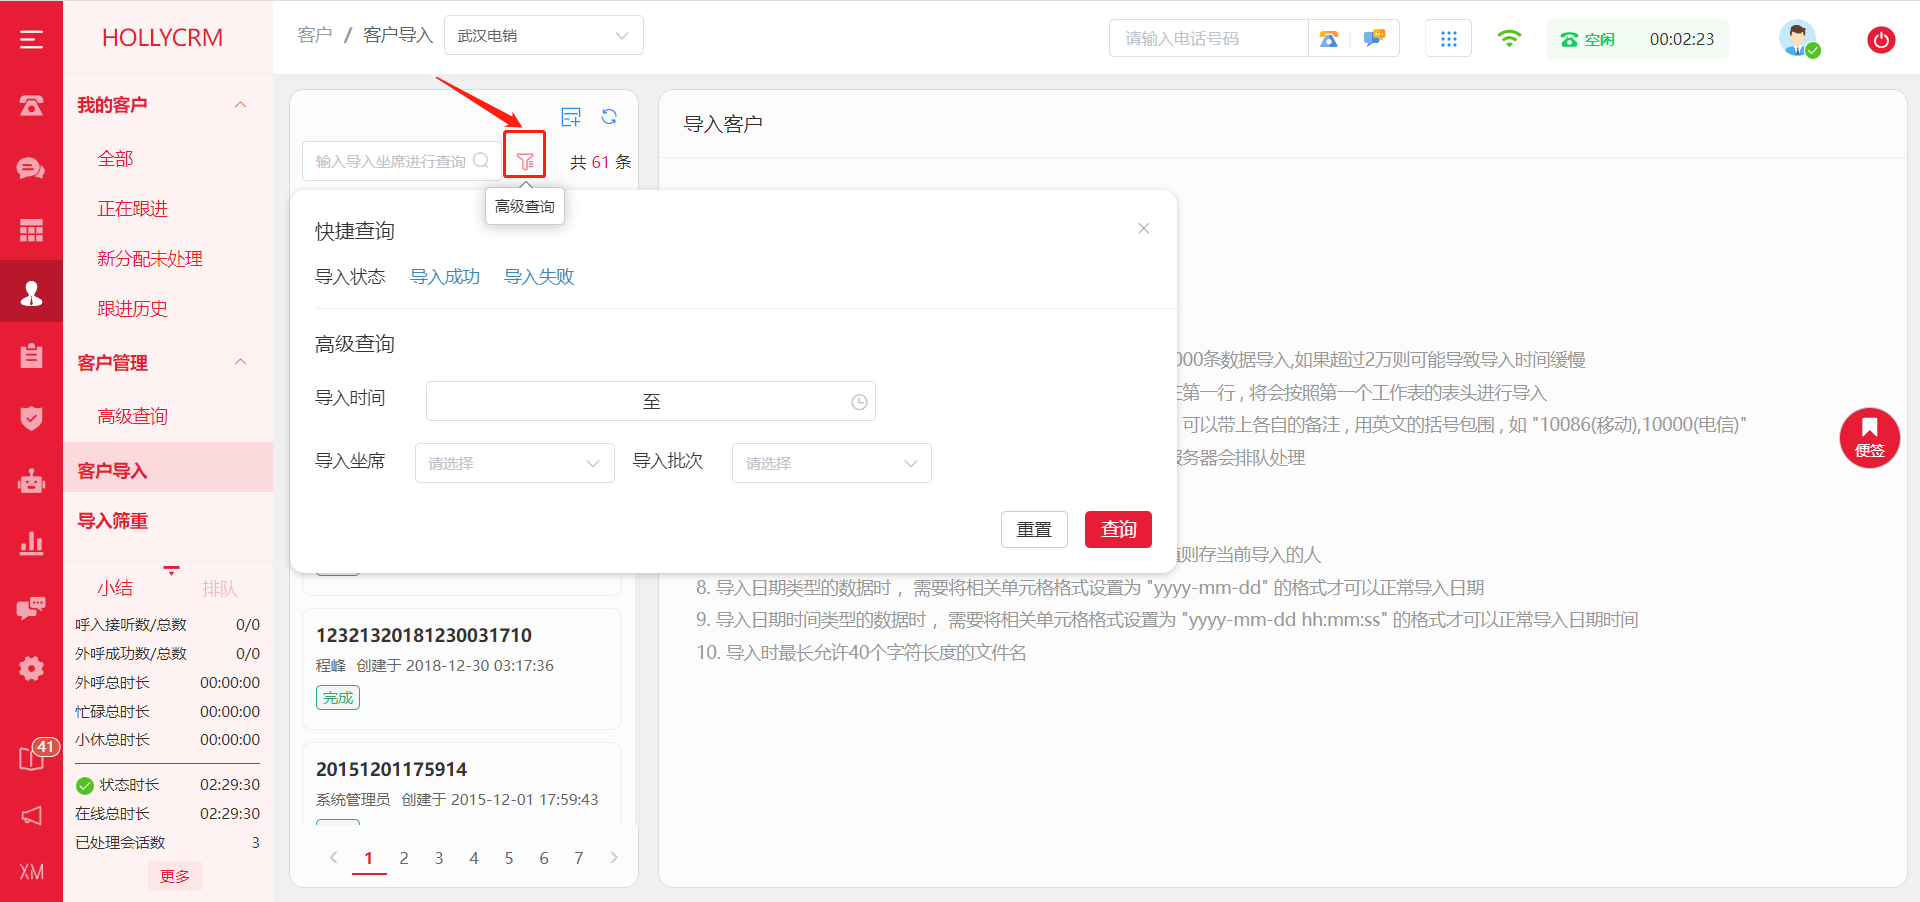Click the dial phone icon beside number input
Screen dimensions: 1920x902
(1329, 39)
